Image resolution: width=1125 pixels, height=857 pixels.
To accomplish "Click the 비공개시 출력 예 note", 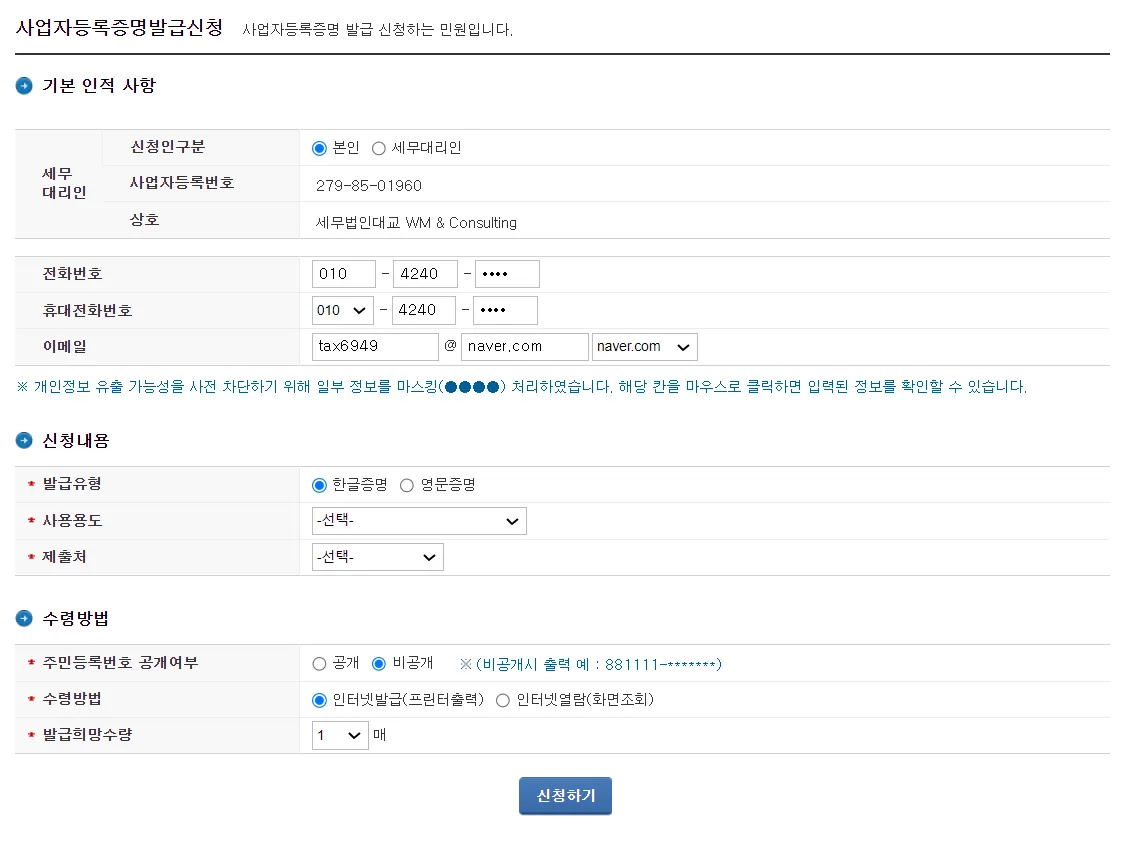I will 590,665.
